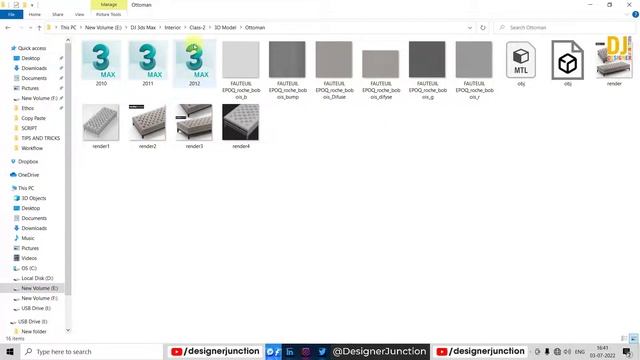
Task: Select the 2012 3ds Max file
Action: [x=194, y=63]
